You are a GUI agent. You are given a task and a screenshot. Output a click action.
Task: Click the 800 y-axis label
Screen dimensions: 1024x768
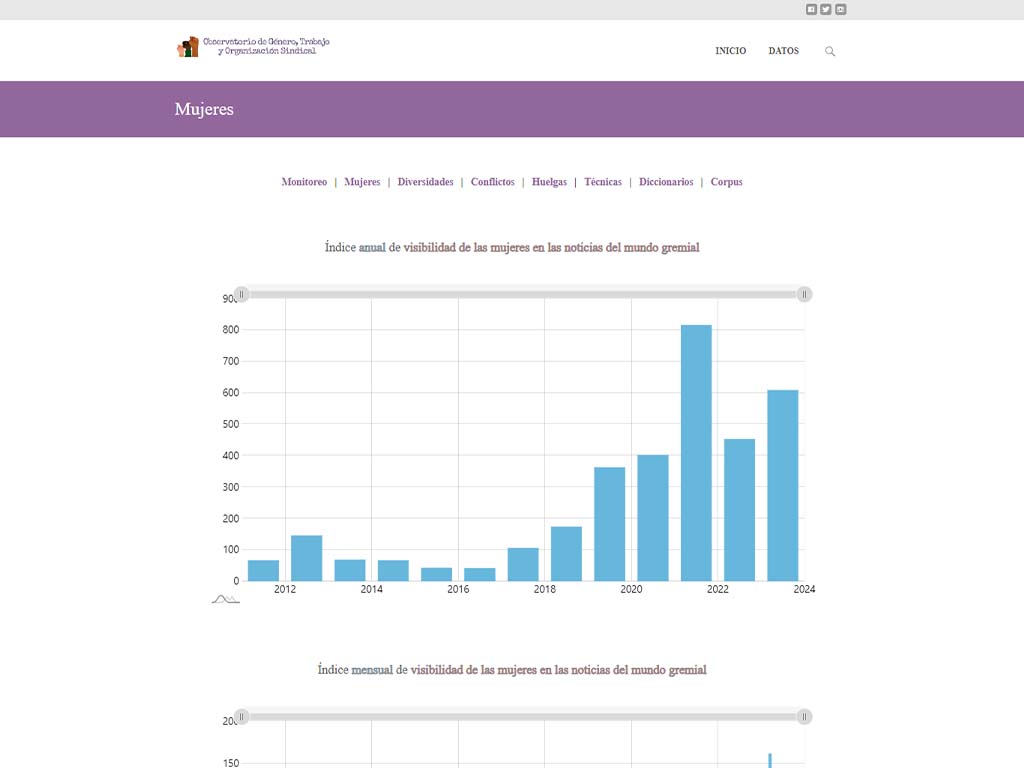231,330
